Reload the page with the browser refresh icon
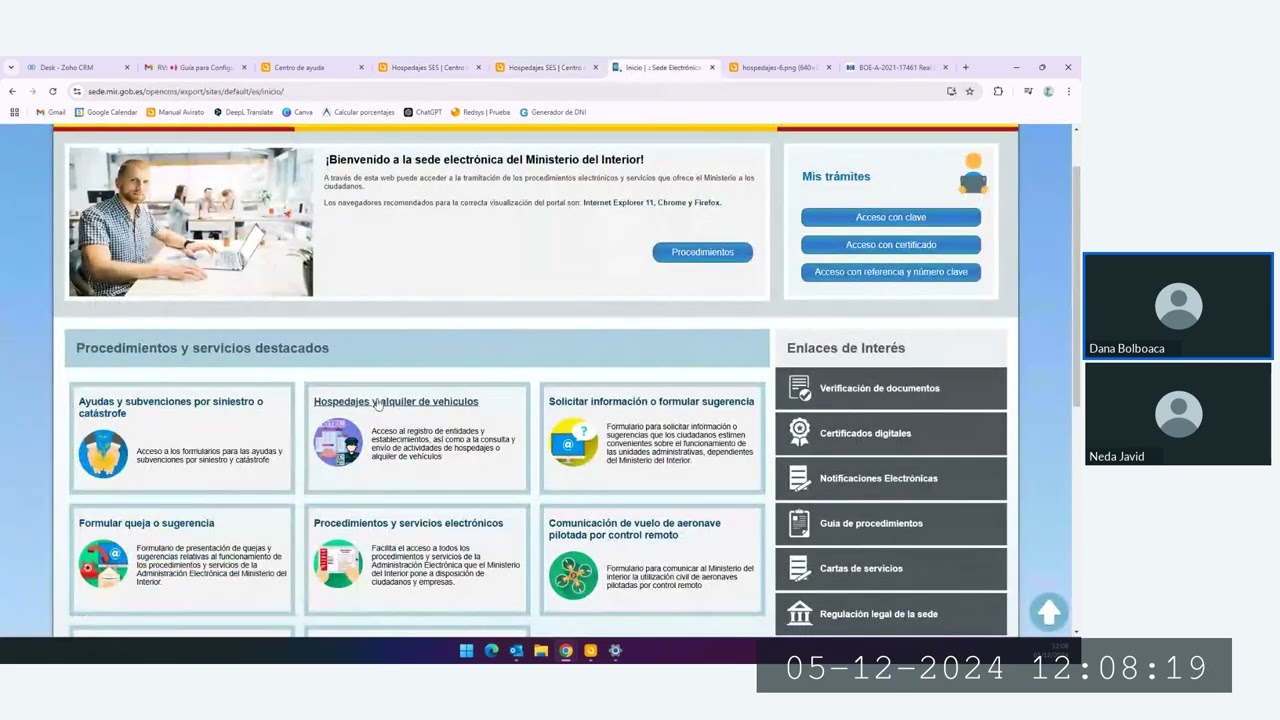This screenshot has height=720, width=1280. click(x=53, y=91)
